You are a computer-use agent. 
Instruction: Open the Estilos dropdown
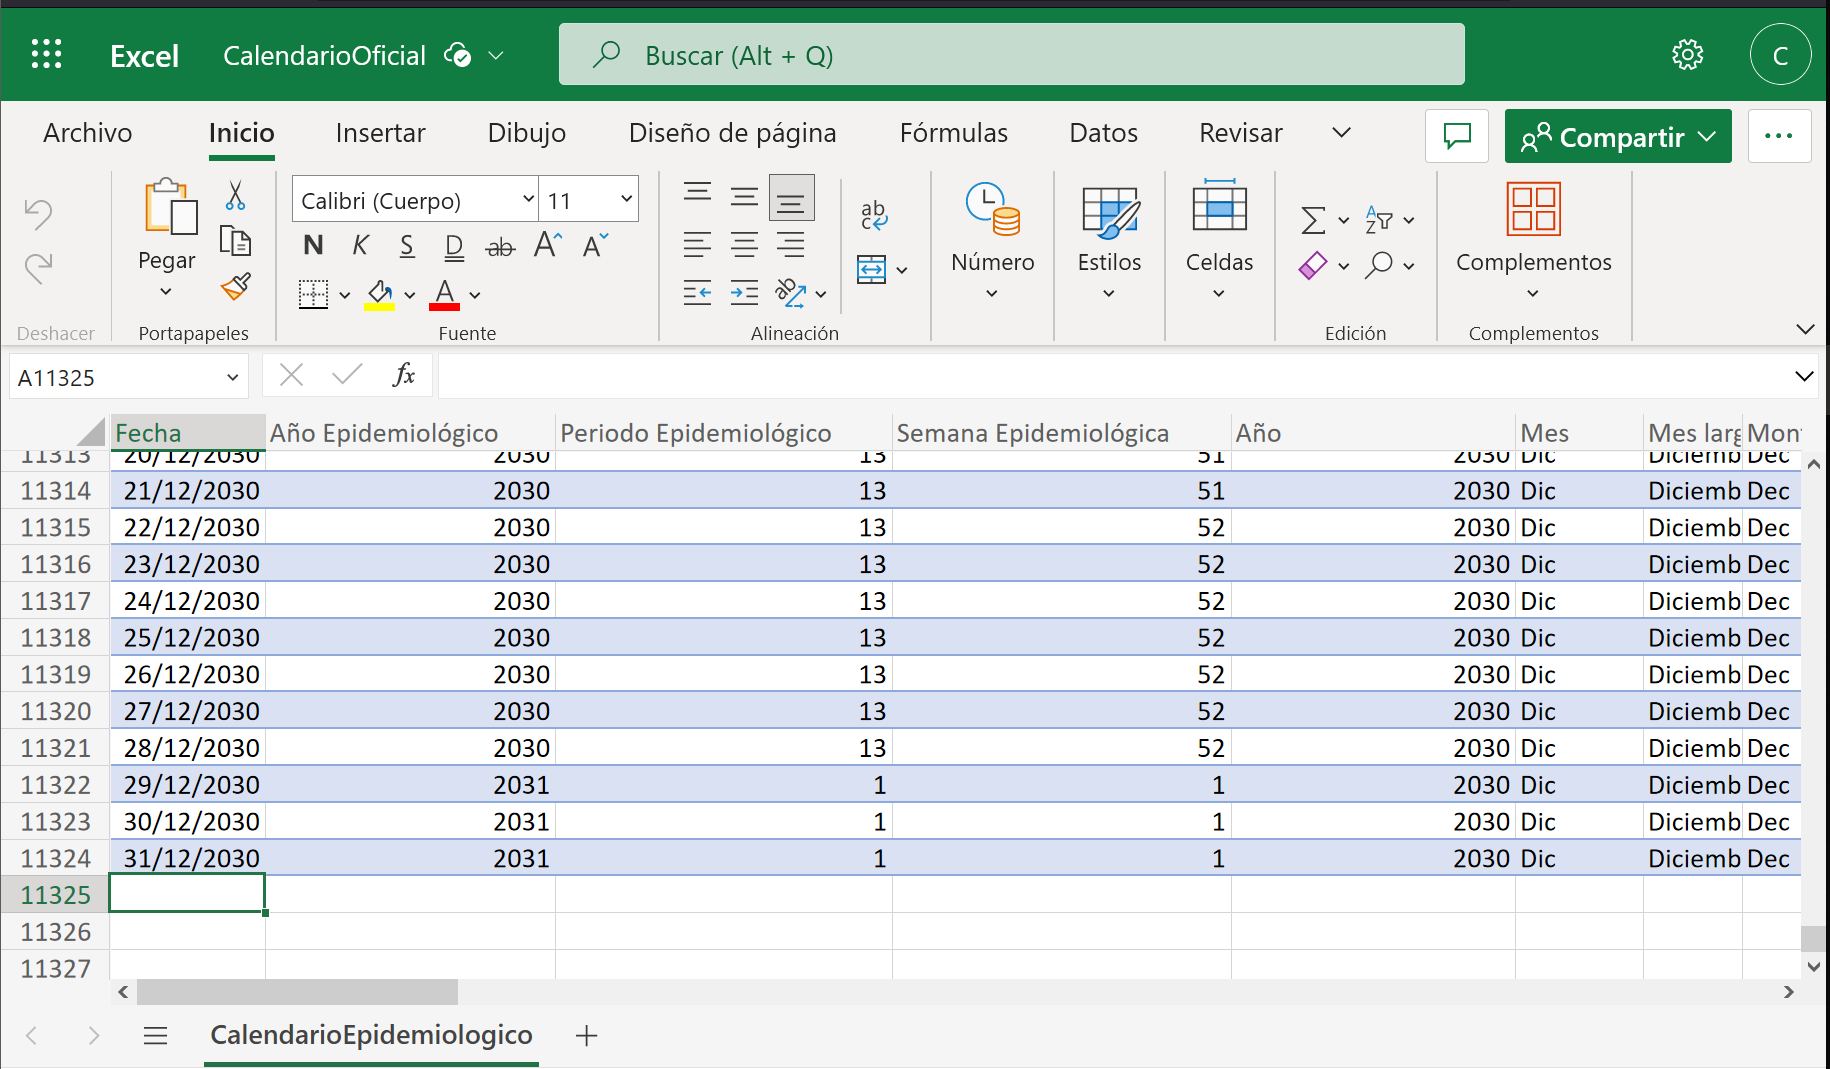(x=1109, y=293)
